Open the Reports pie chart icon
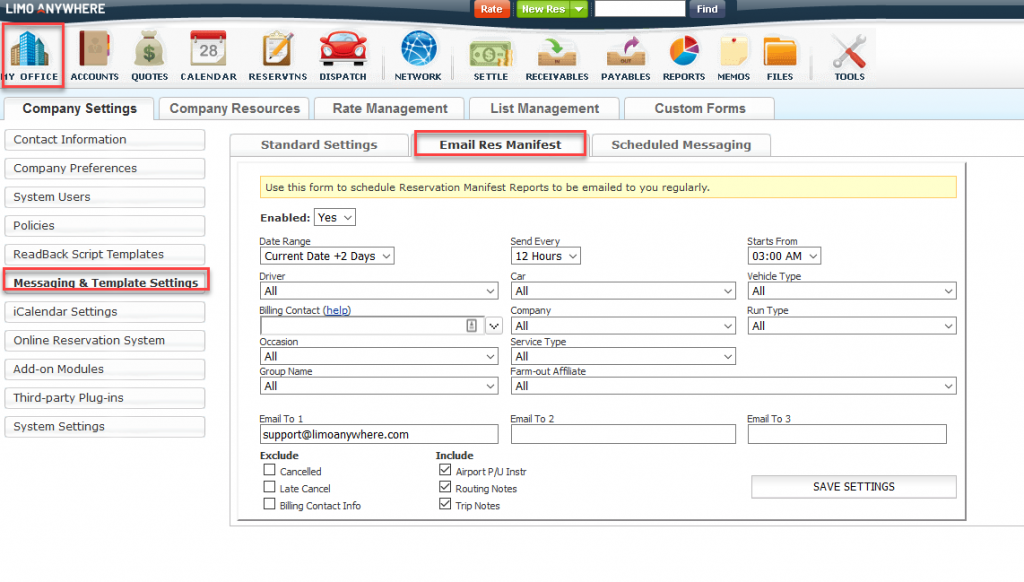 [683, 50]
